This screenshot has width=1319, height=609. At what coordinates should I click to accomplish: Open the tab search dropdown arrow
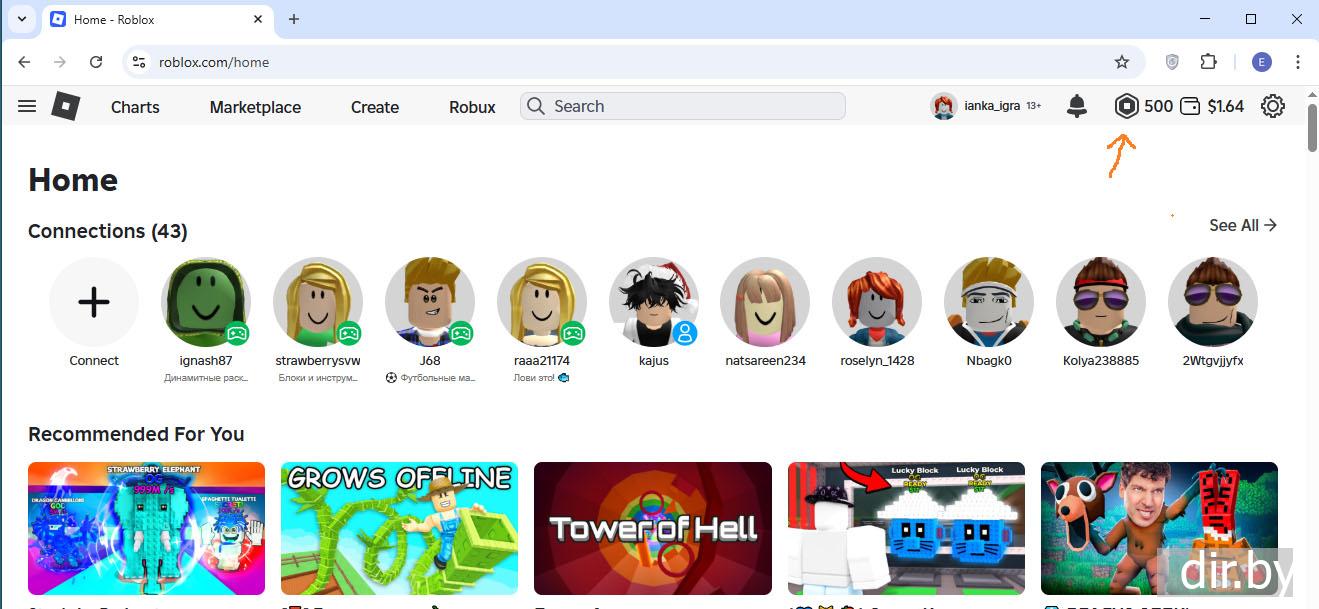pyautogui.click(x=21, y=19)
